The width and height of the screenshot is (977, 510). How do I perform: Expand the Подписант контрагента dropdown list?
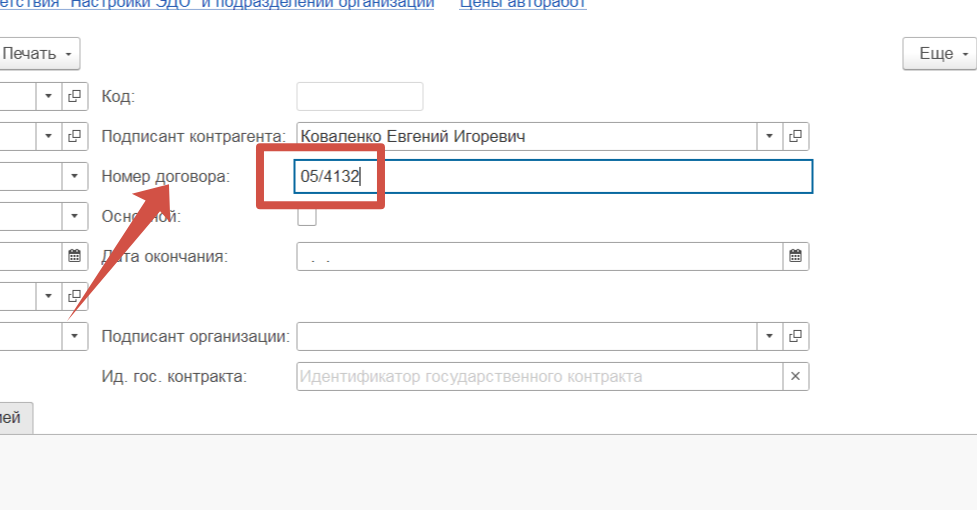tap(769, 136)
